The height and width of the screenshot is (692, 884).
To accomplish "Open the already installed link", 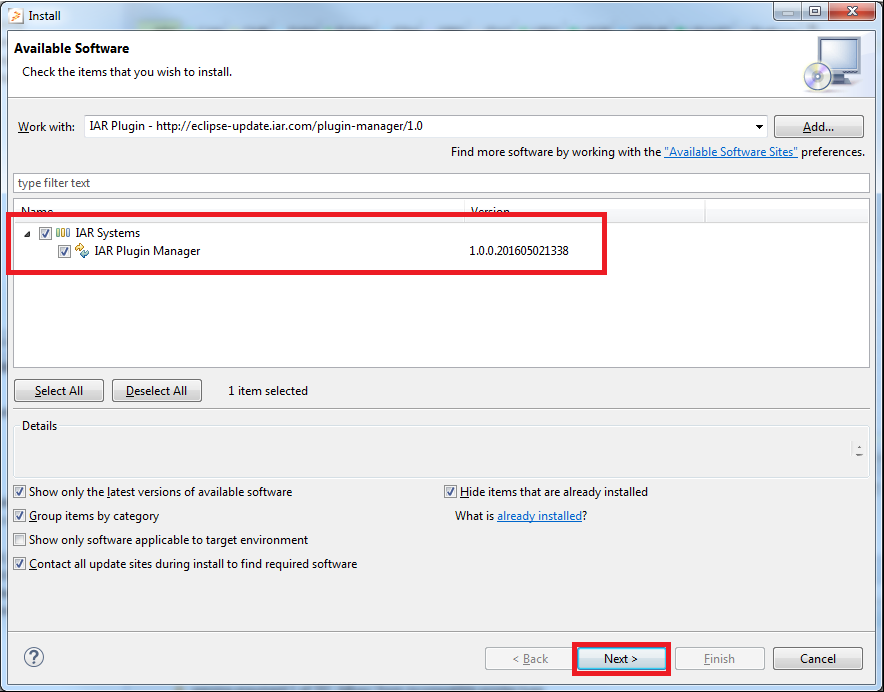I will pyautogui.click(x=539, y=515).
